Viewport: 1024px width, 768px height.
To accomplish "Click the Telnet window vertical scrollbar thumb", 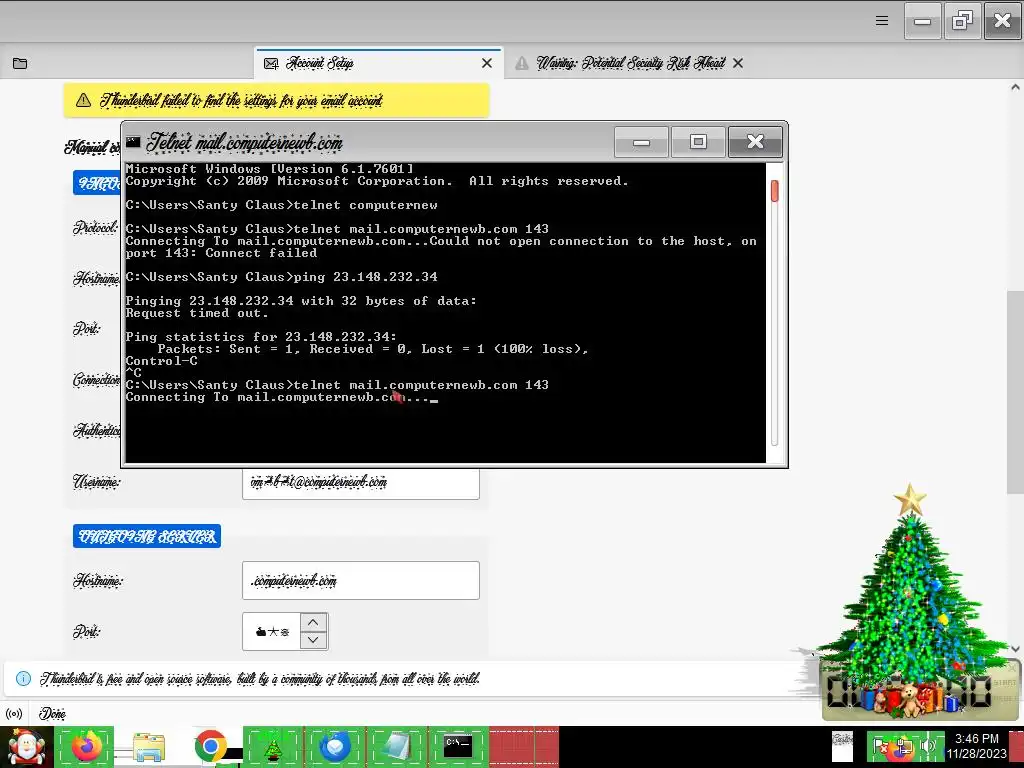I will 775,191.
